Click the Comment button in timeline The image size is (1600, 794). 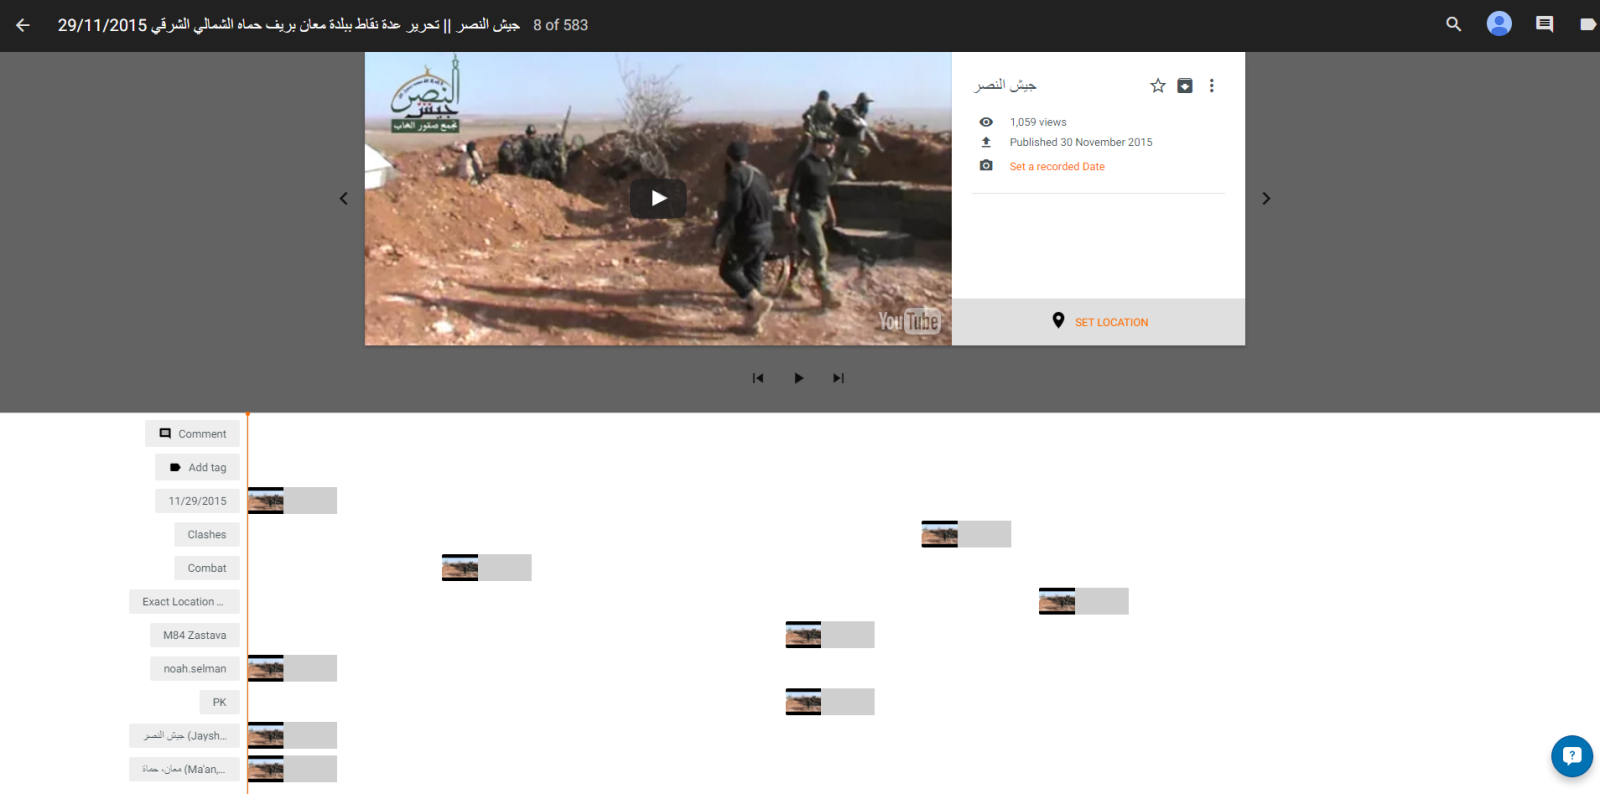193,434
